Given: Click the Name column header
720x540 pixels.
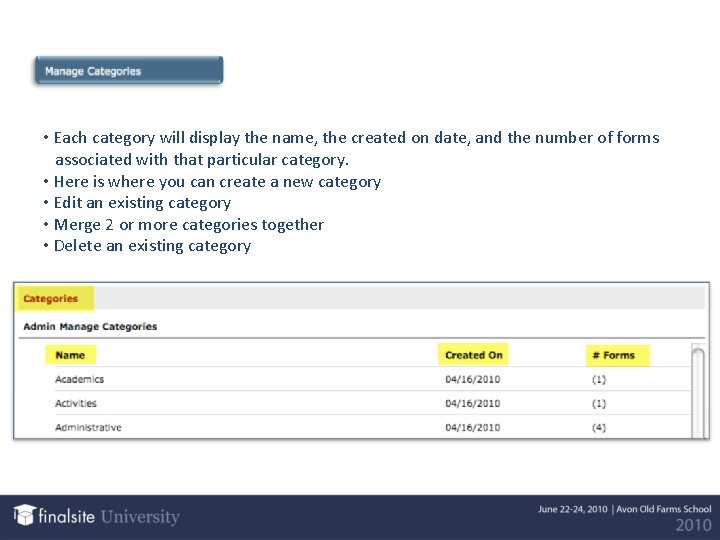Looking at the screenshot, I should coord(70,355).
